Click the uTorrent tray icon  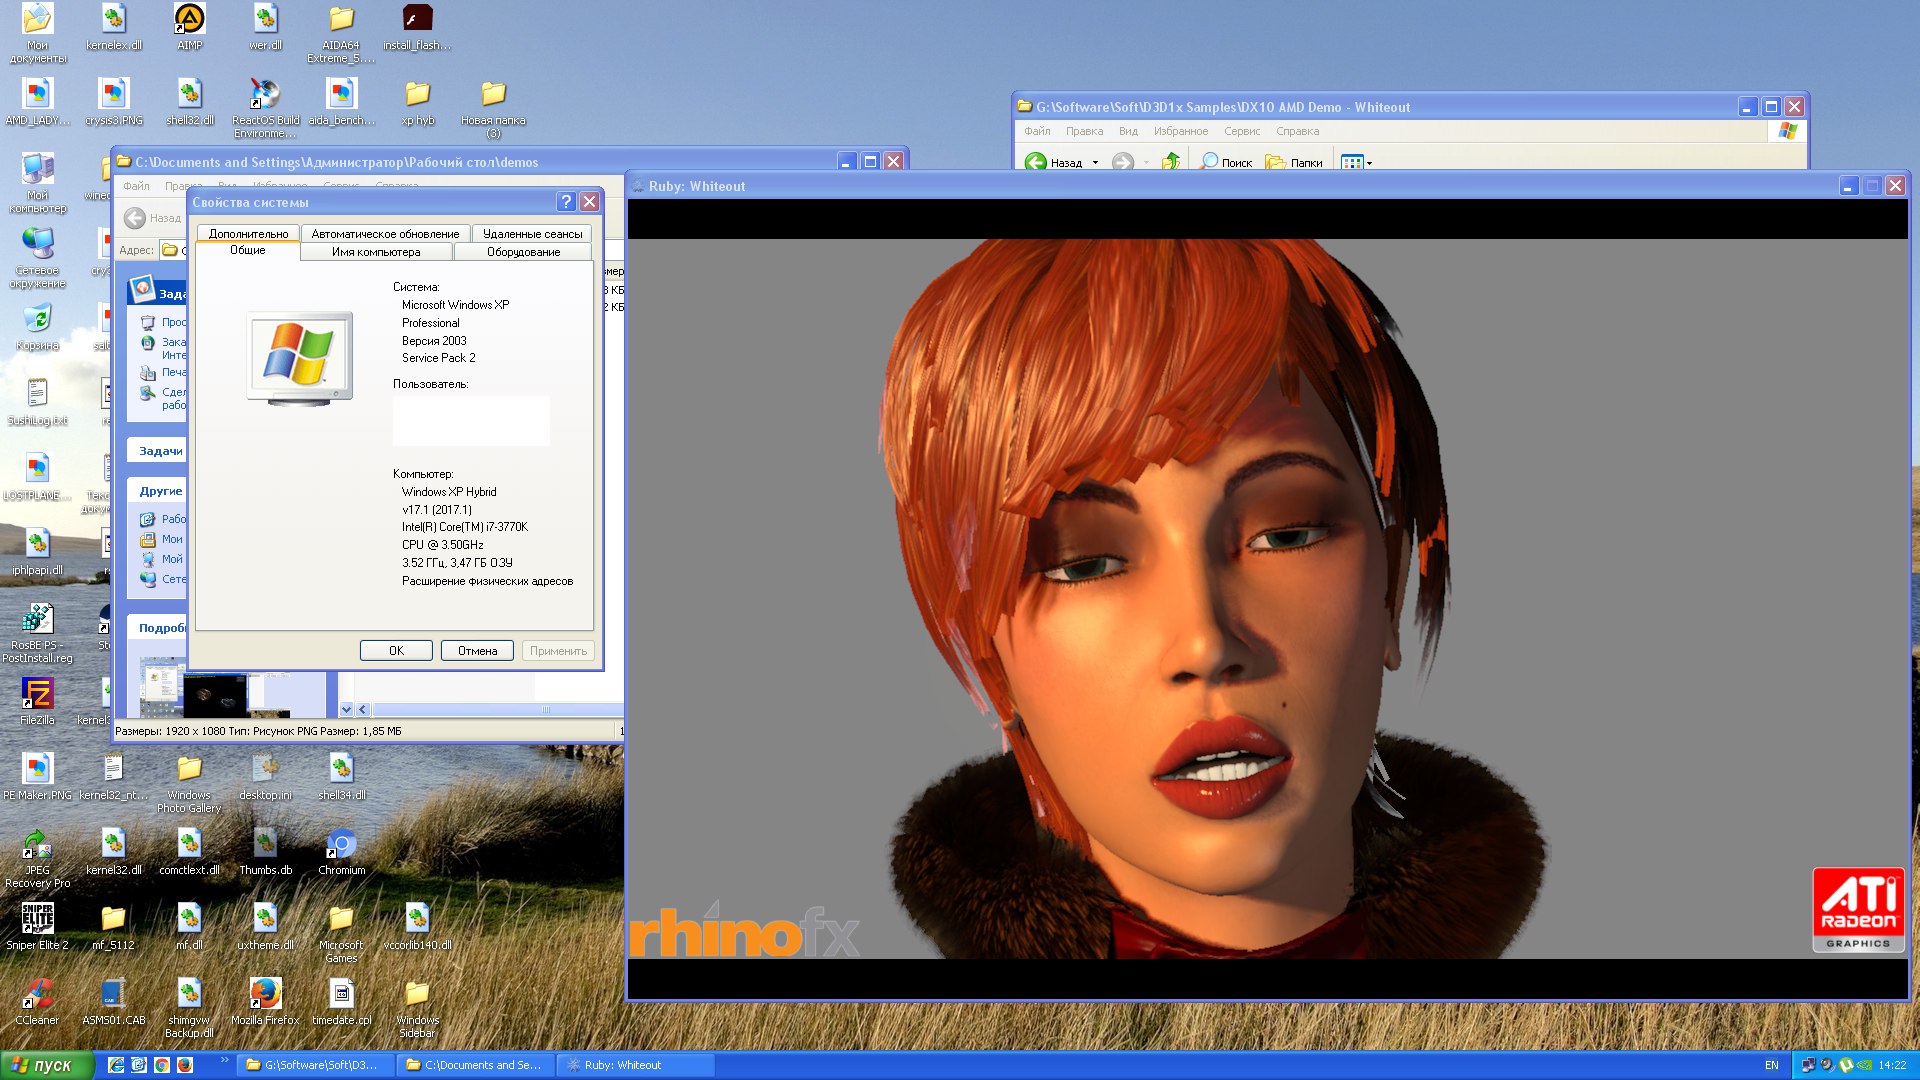pyautogui.click(x=1846, y=1065)
